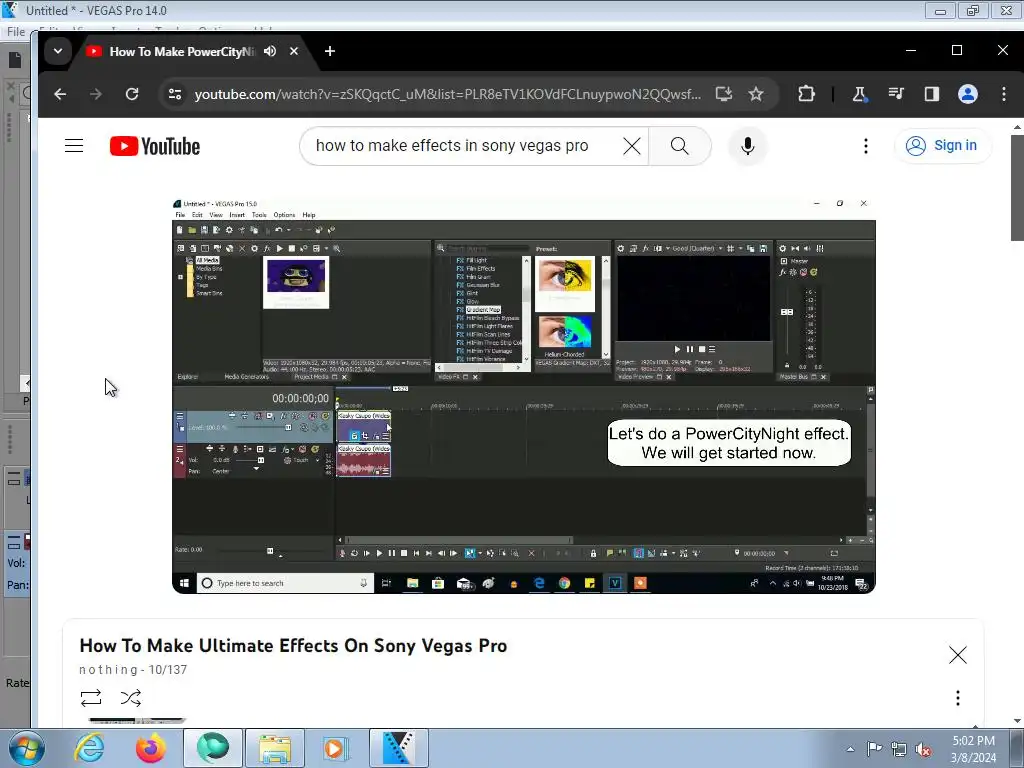The height and width of the screenshot is (768, 1024).
Task: Click the youtube.com address bar
Action: (447, 94)
